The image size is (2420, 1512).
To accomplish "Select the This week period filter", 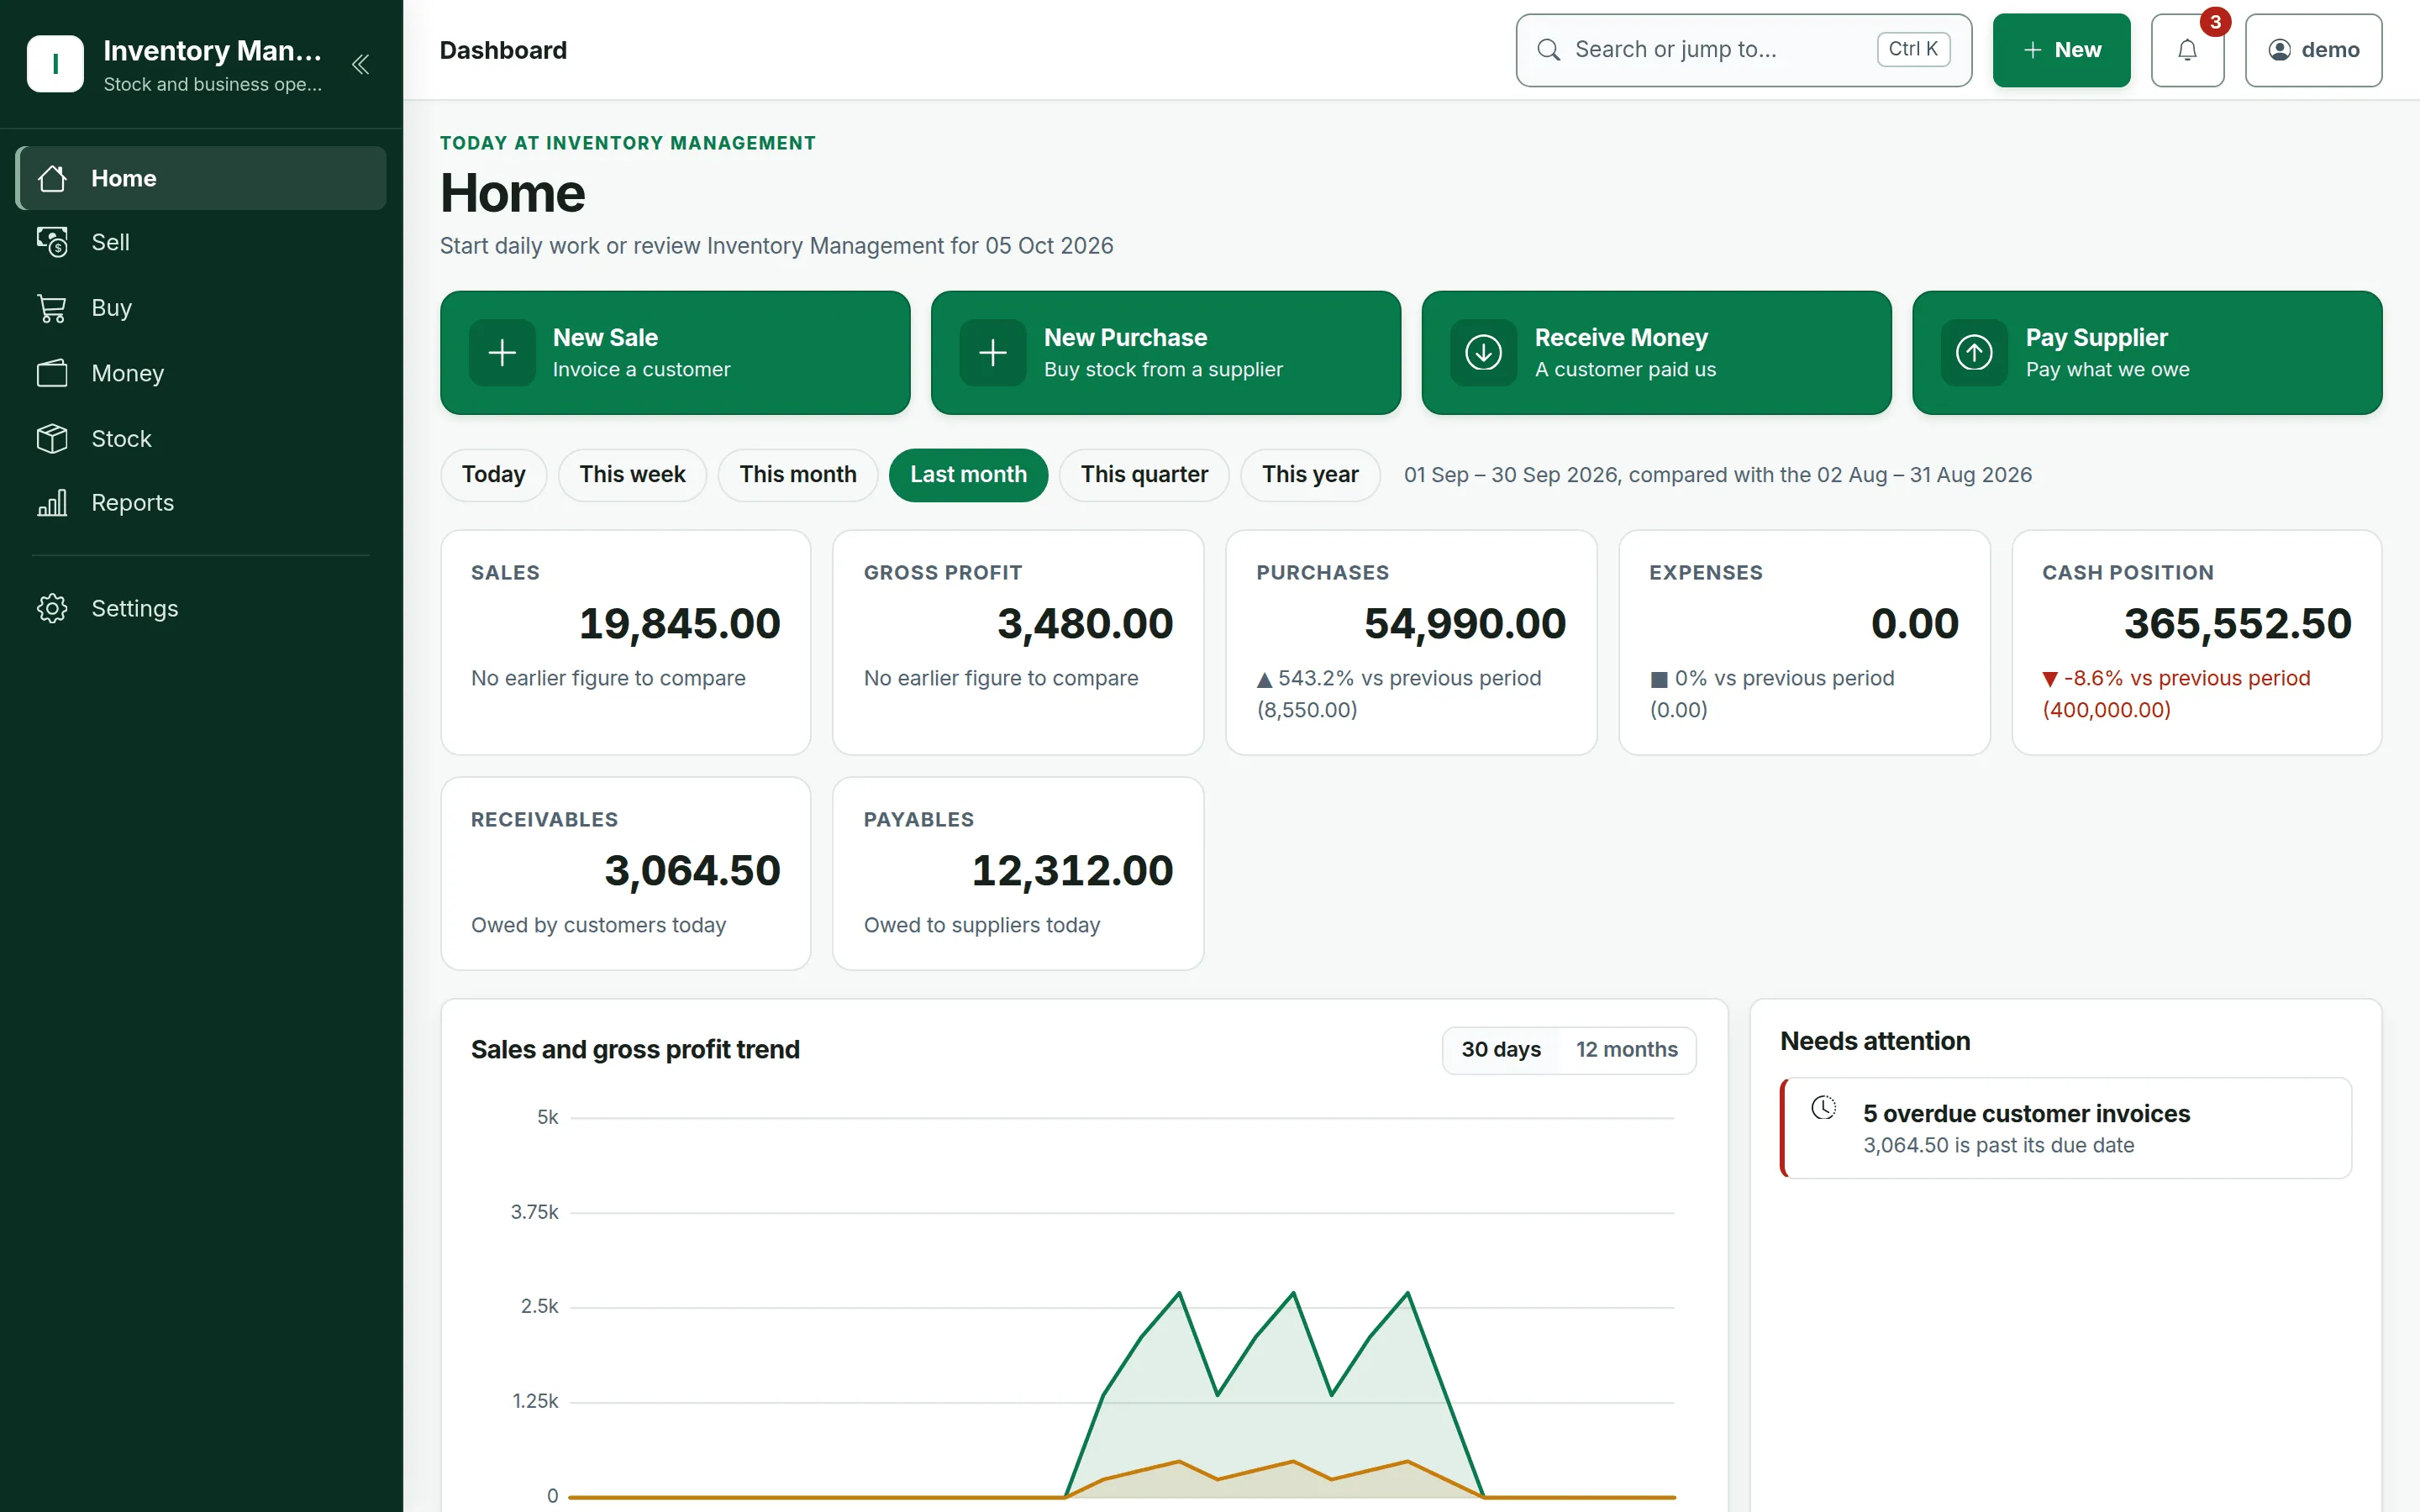I will coord(632,475).
